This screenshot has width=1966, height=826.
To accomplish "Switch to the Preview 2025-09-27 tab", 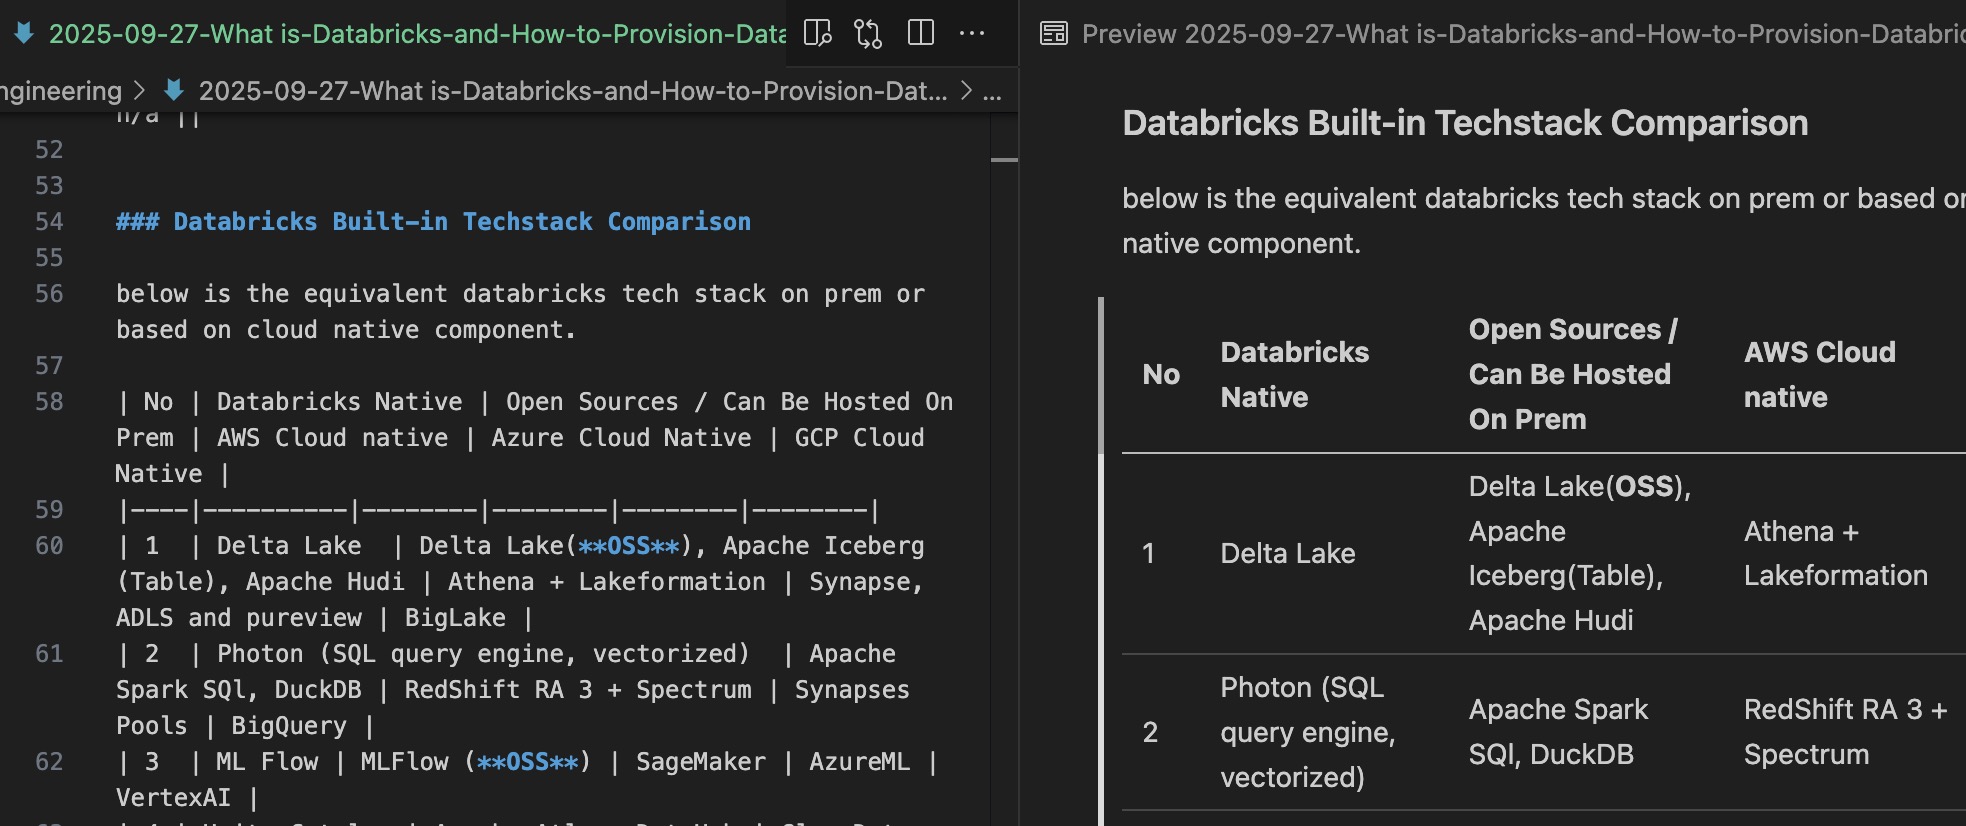I will pos(1494,34).
